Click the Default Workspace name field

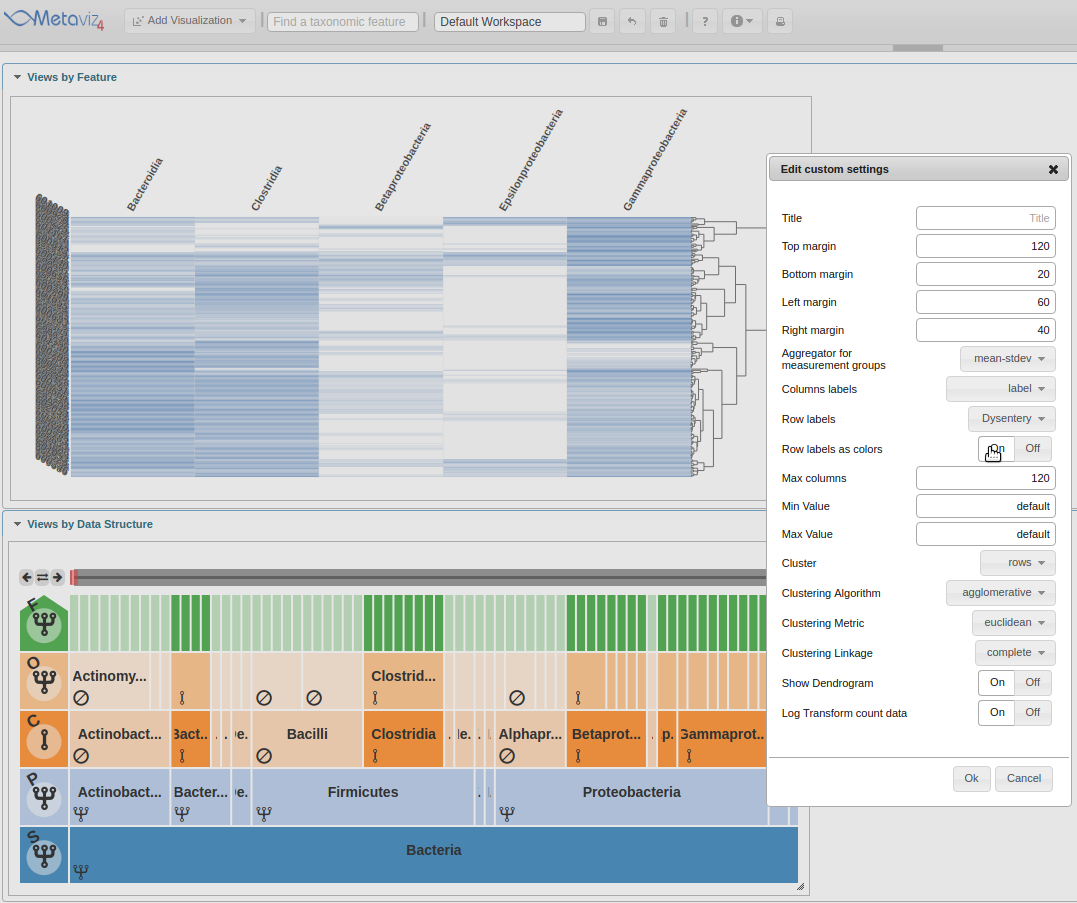pyautogui.click(x=510, y=22)
